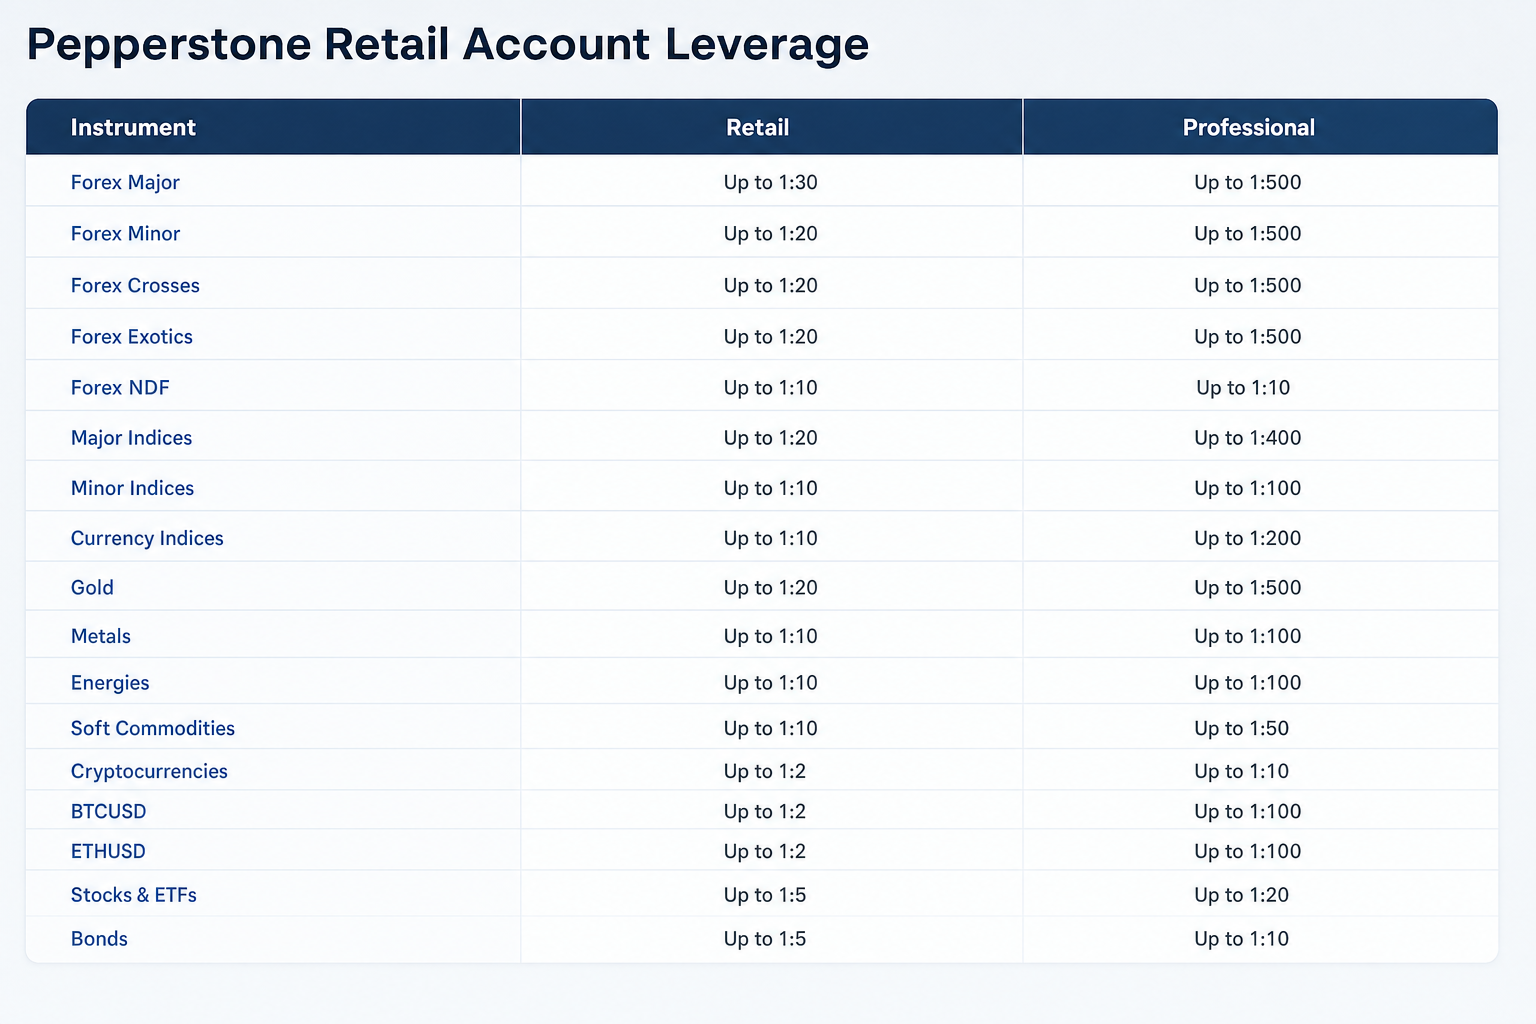
Task: Click the Cryptocurrencies professional leverage value
Action: click(x=1242, y=771)
